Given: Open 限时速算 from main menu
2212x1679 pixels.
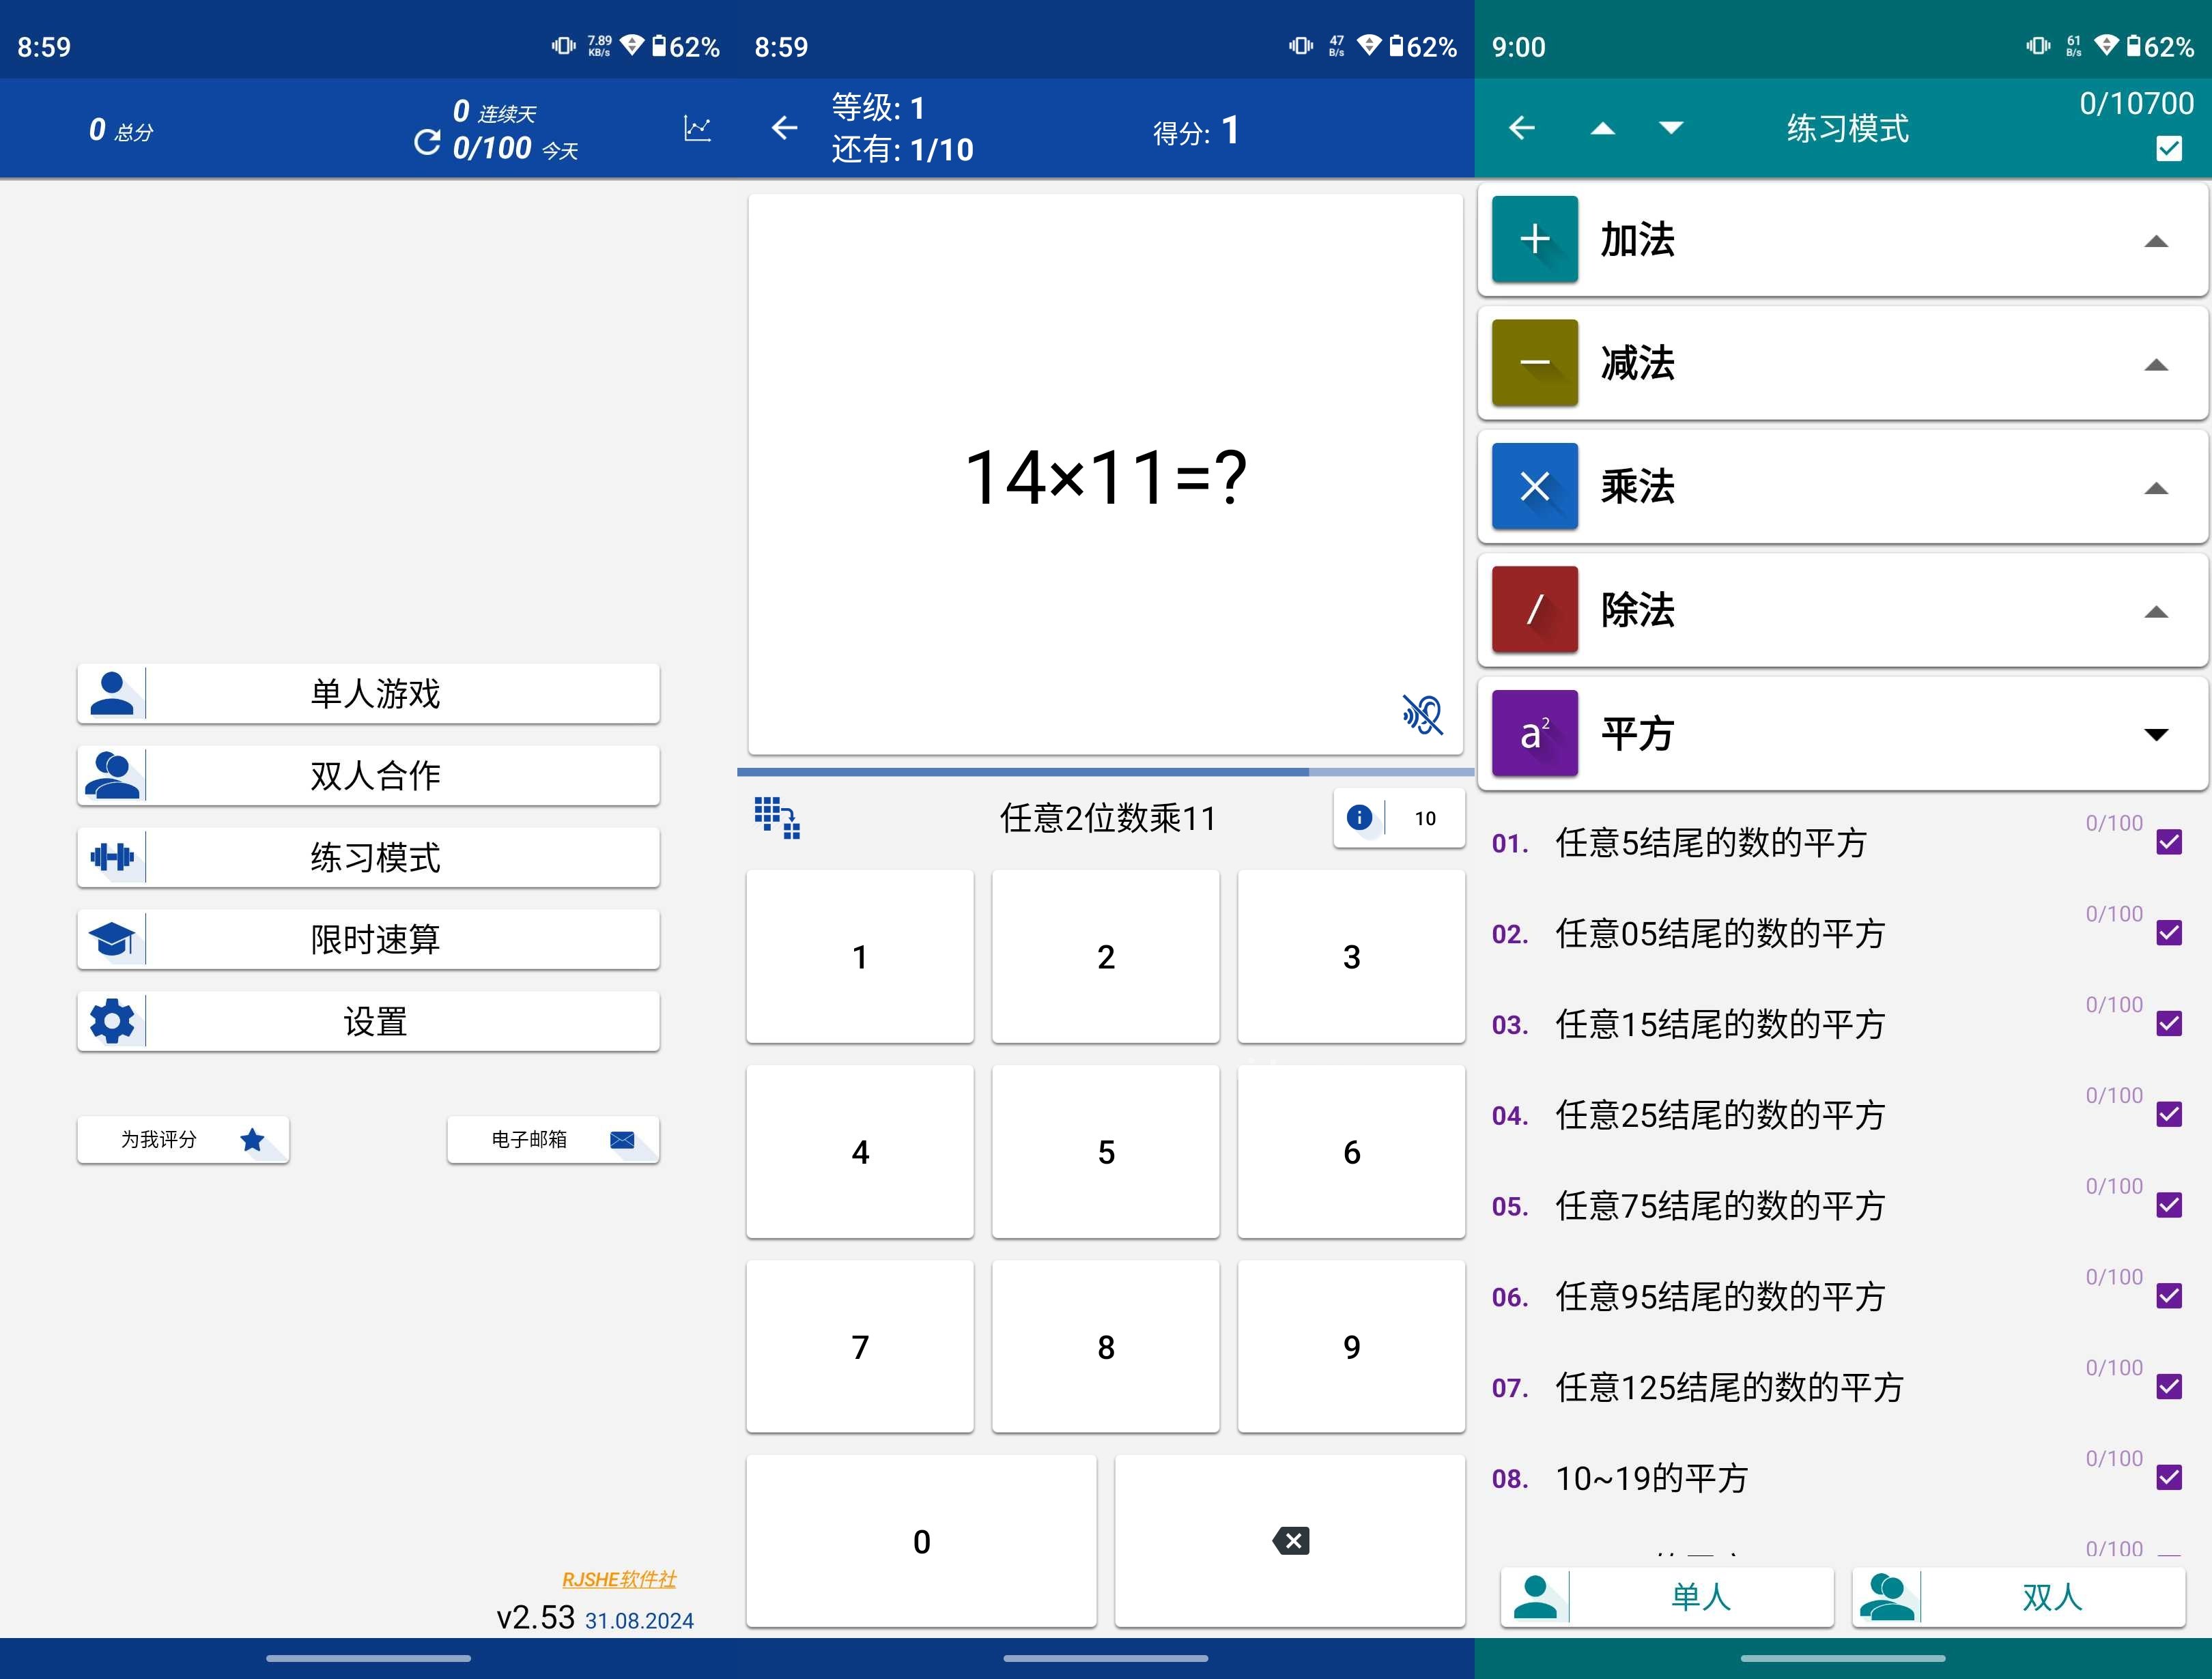Looking at the screenshot, I should (368, 939).
